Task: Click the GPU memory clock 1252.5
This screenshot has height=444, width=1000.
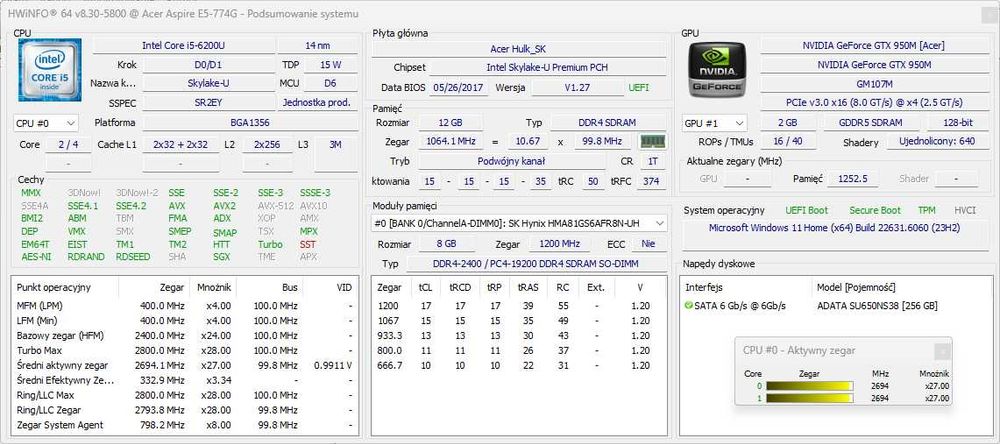Action: pos(852,179)
